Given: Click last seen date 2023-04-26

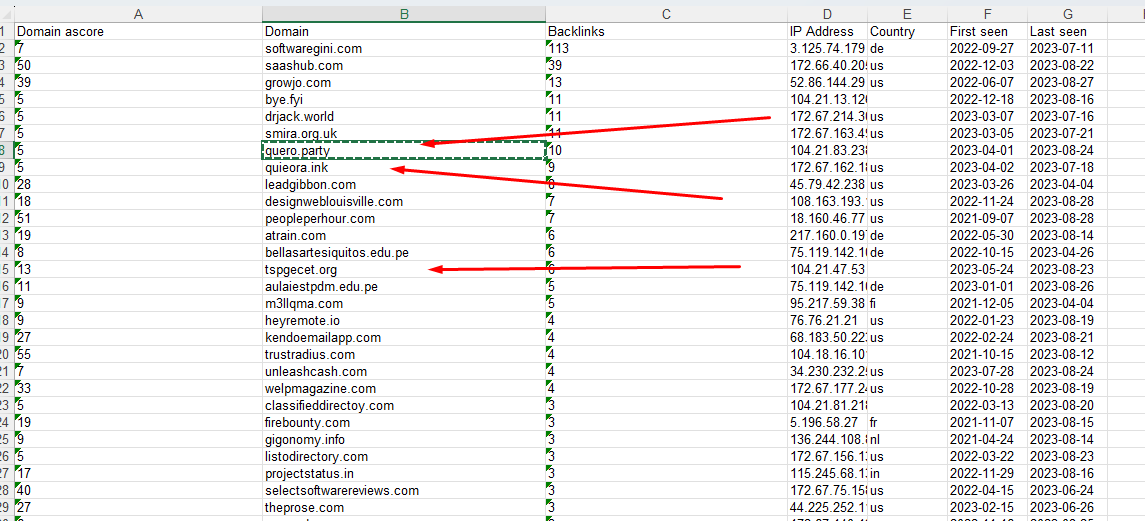Looking at the screenshot, I should (1067, 252).
